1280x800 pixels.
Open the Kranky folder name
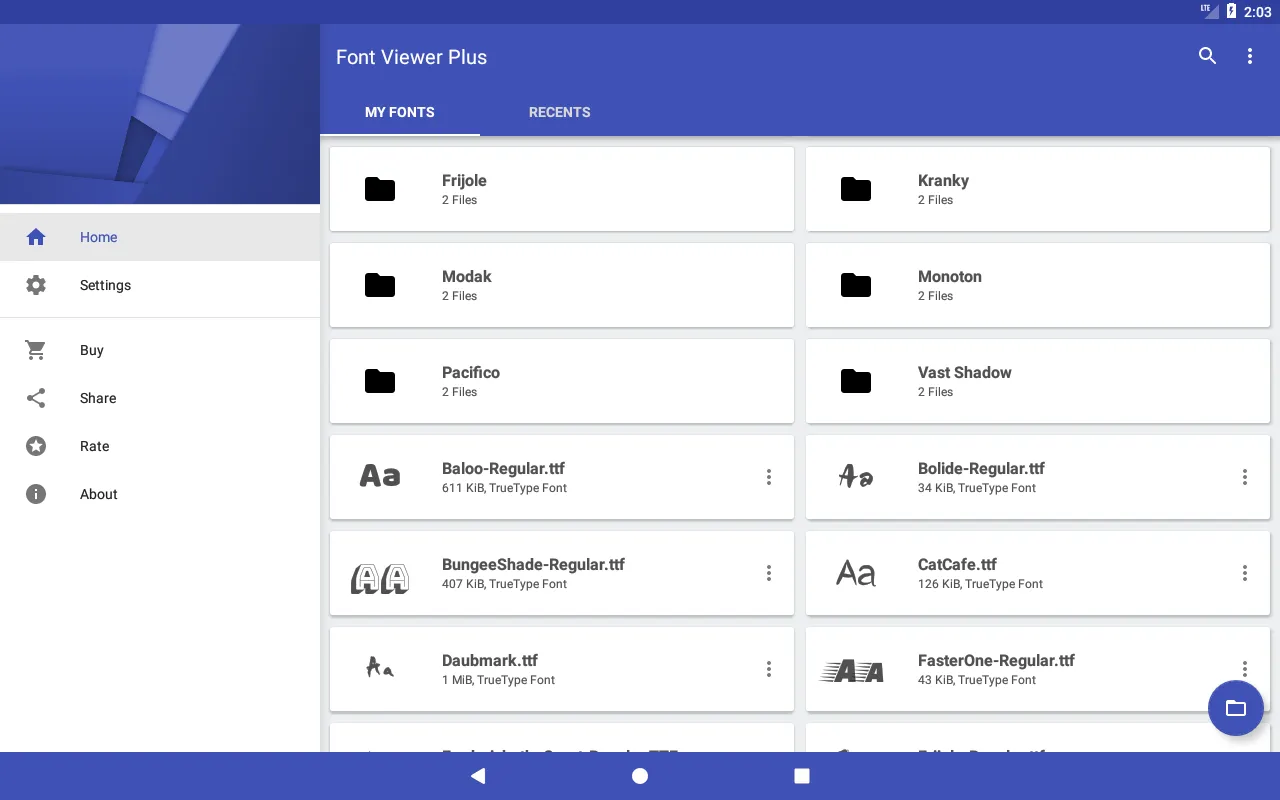click(943, 181)
